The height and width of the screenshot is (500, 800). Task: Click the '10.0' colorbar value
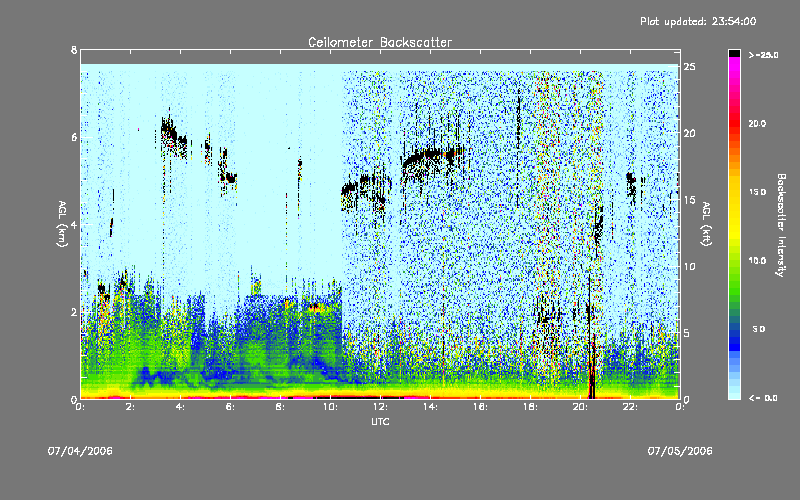point(757,261)
